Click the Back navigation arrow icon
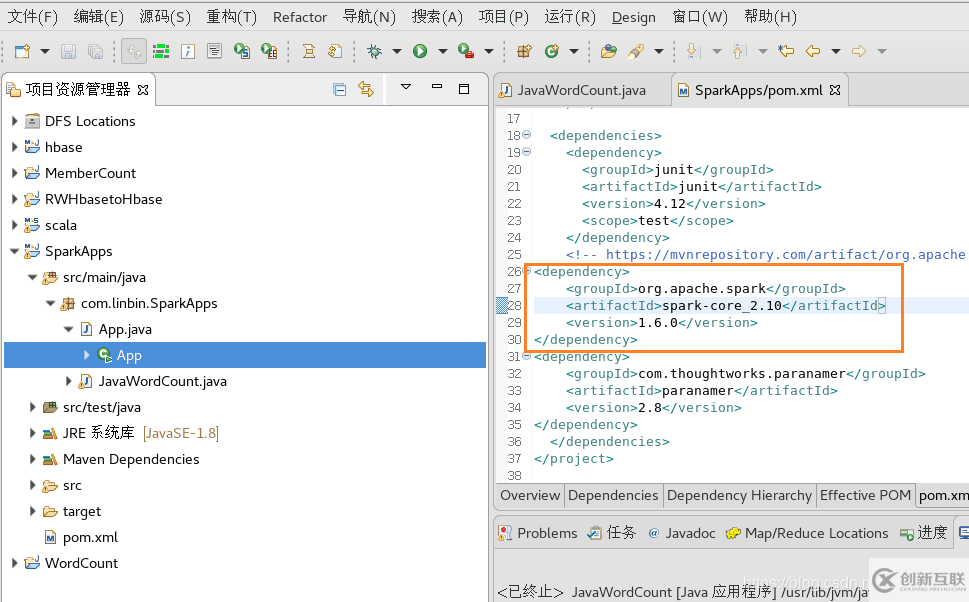Image resolution: width=969 pixels, height=602 pixels. 813,51
